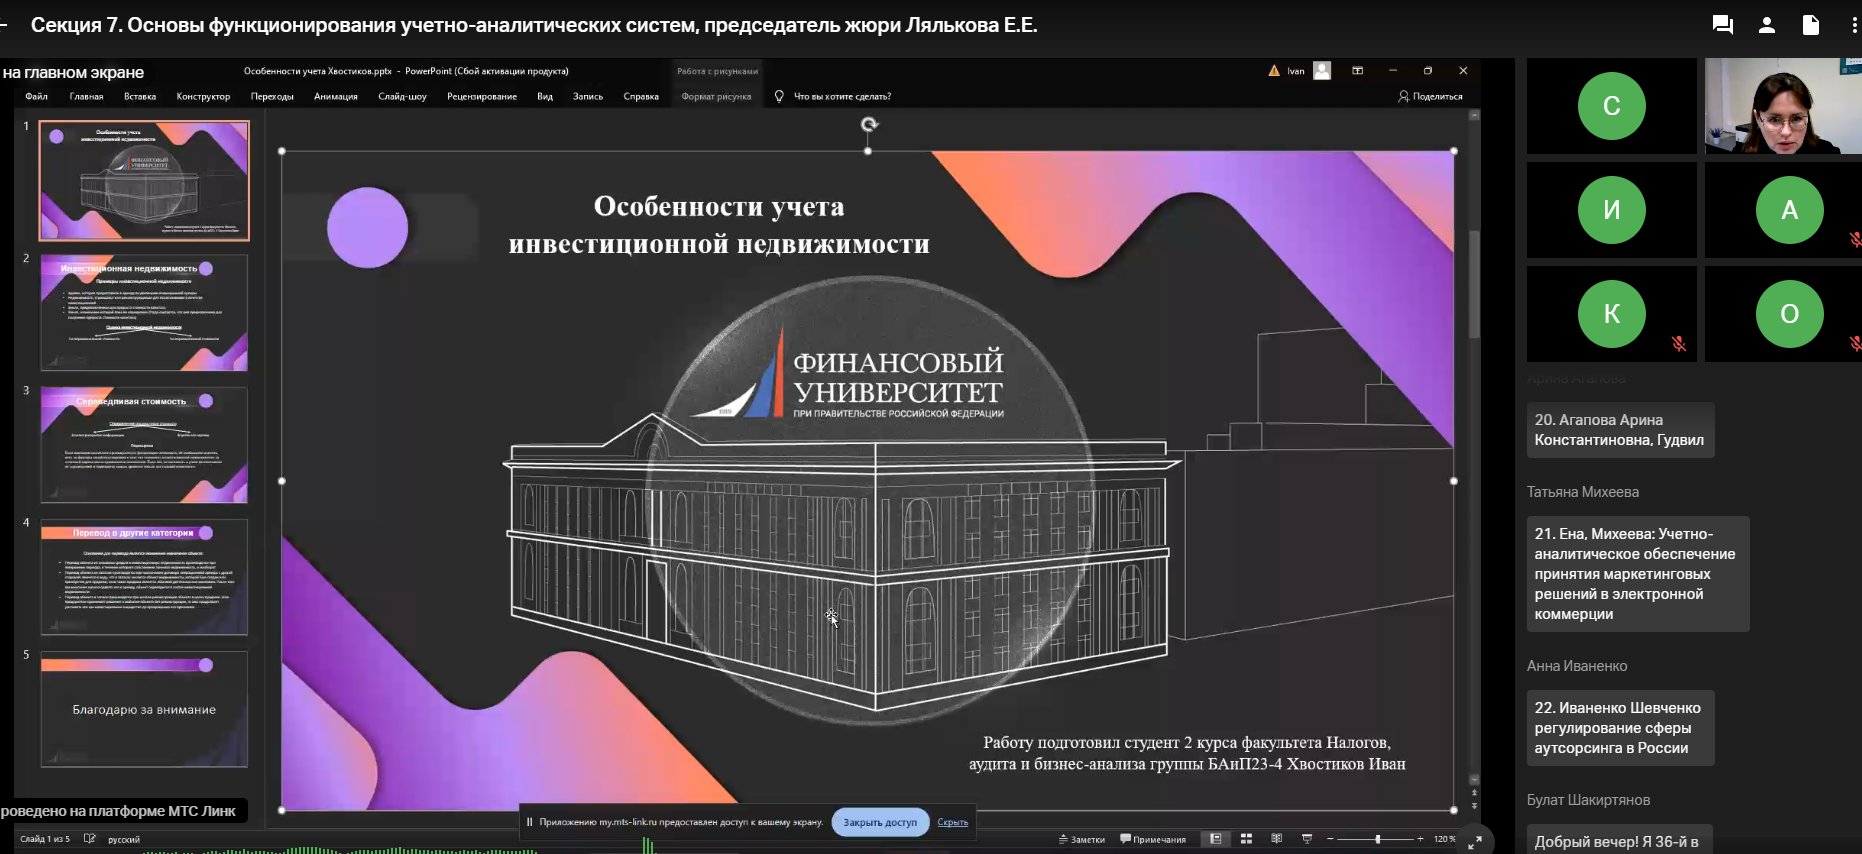Click chat sender name Татьяна Михеева
The height and width of the screenshot is (854, 1862).
tap(1583, 492)
